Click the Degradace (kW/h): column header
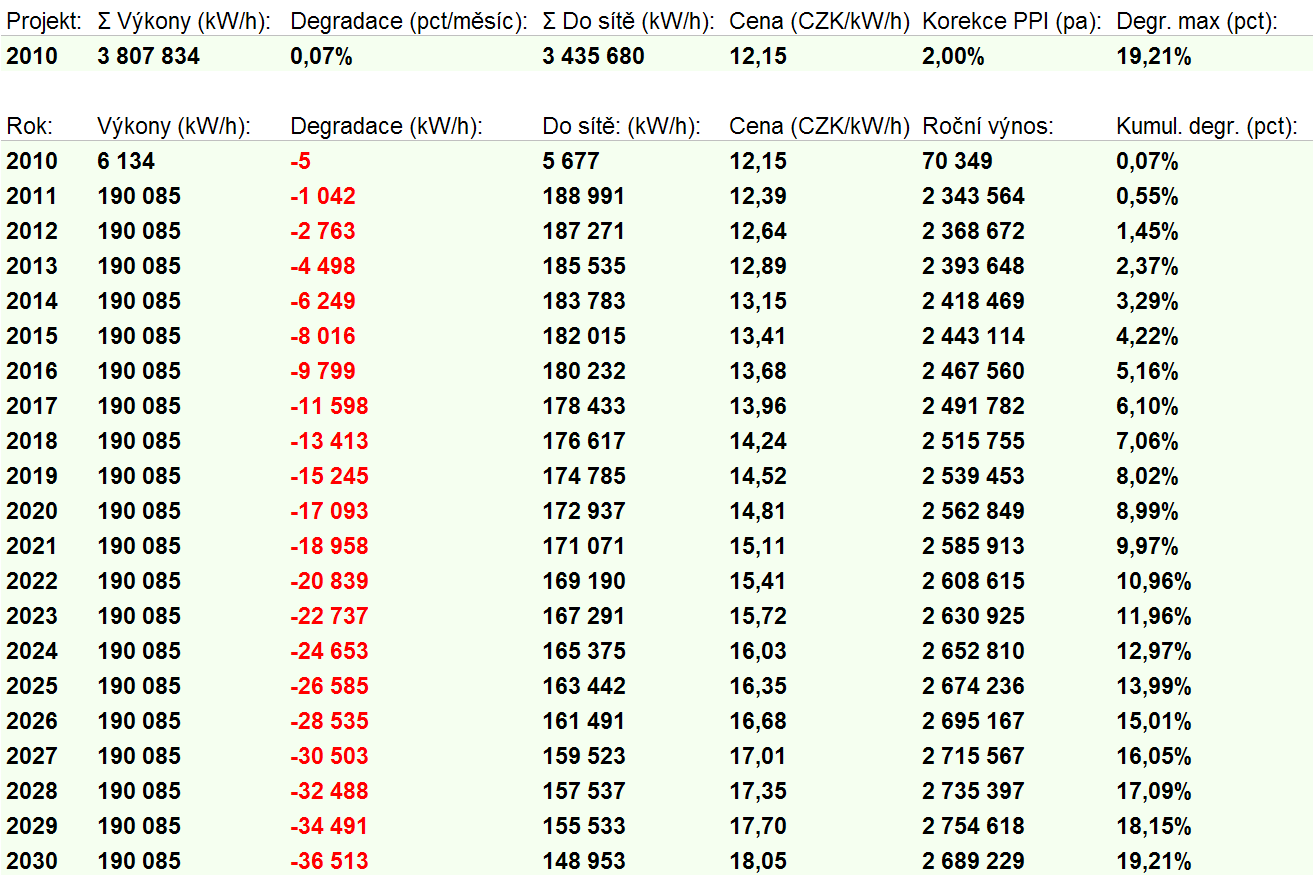Screen dimensions: 1314x875 click(x=386, y=127)
